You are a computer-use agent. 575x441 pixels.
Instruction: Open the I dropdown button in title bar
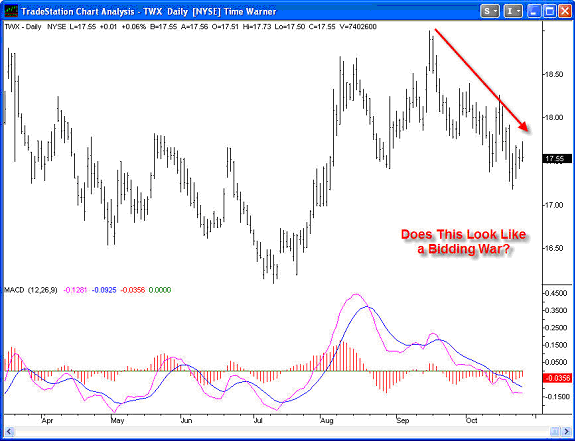click(x=512, y=11)
